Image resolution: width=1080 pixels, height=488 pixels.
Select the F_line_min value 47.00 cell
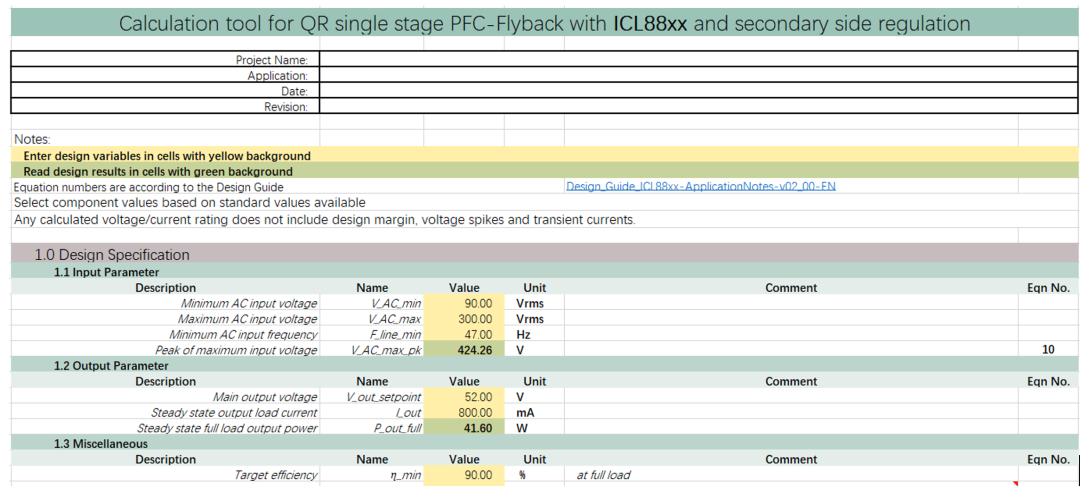click(x=464, y=334)
